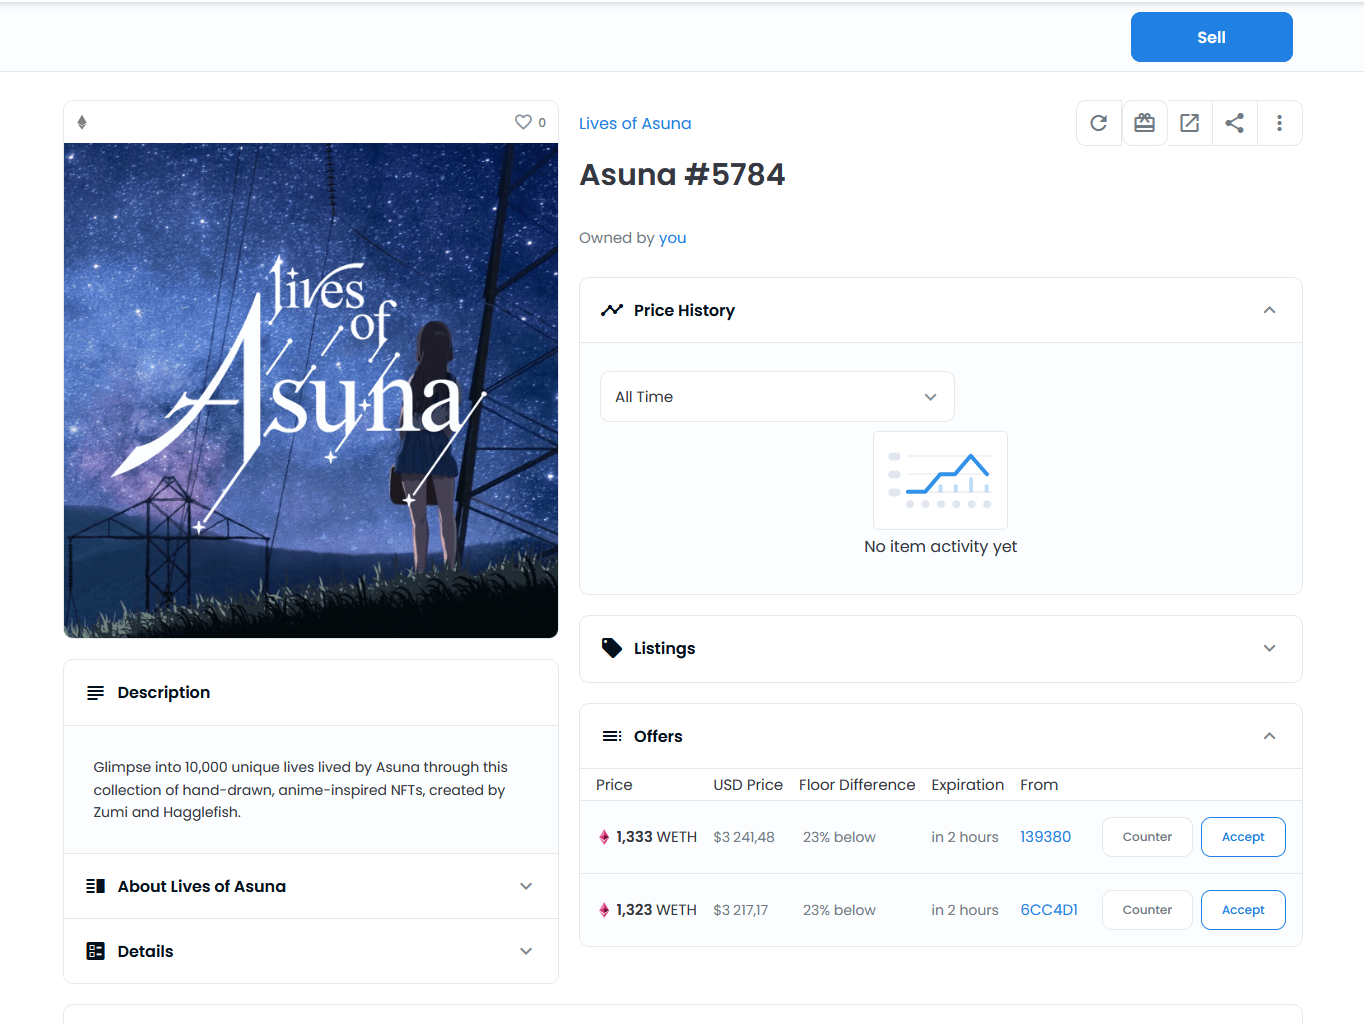
Task: Click the 'Price' column header in Offers
Action: [x=614, y=785]
